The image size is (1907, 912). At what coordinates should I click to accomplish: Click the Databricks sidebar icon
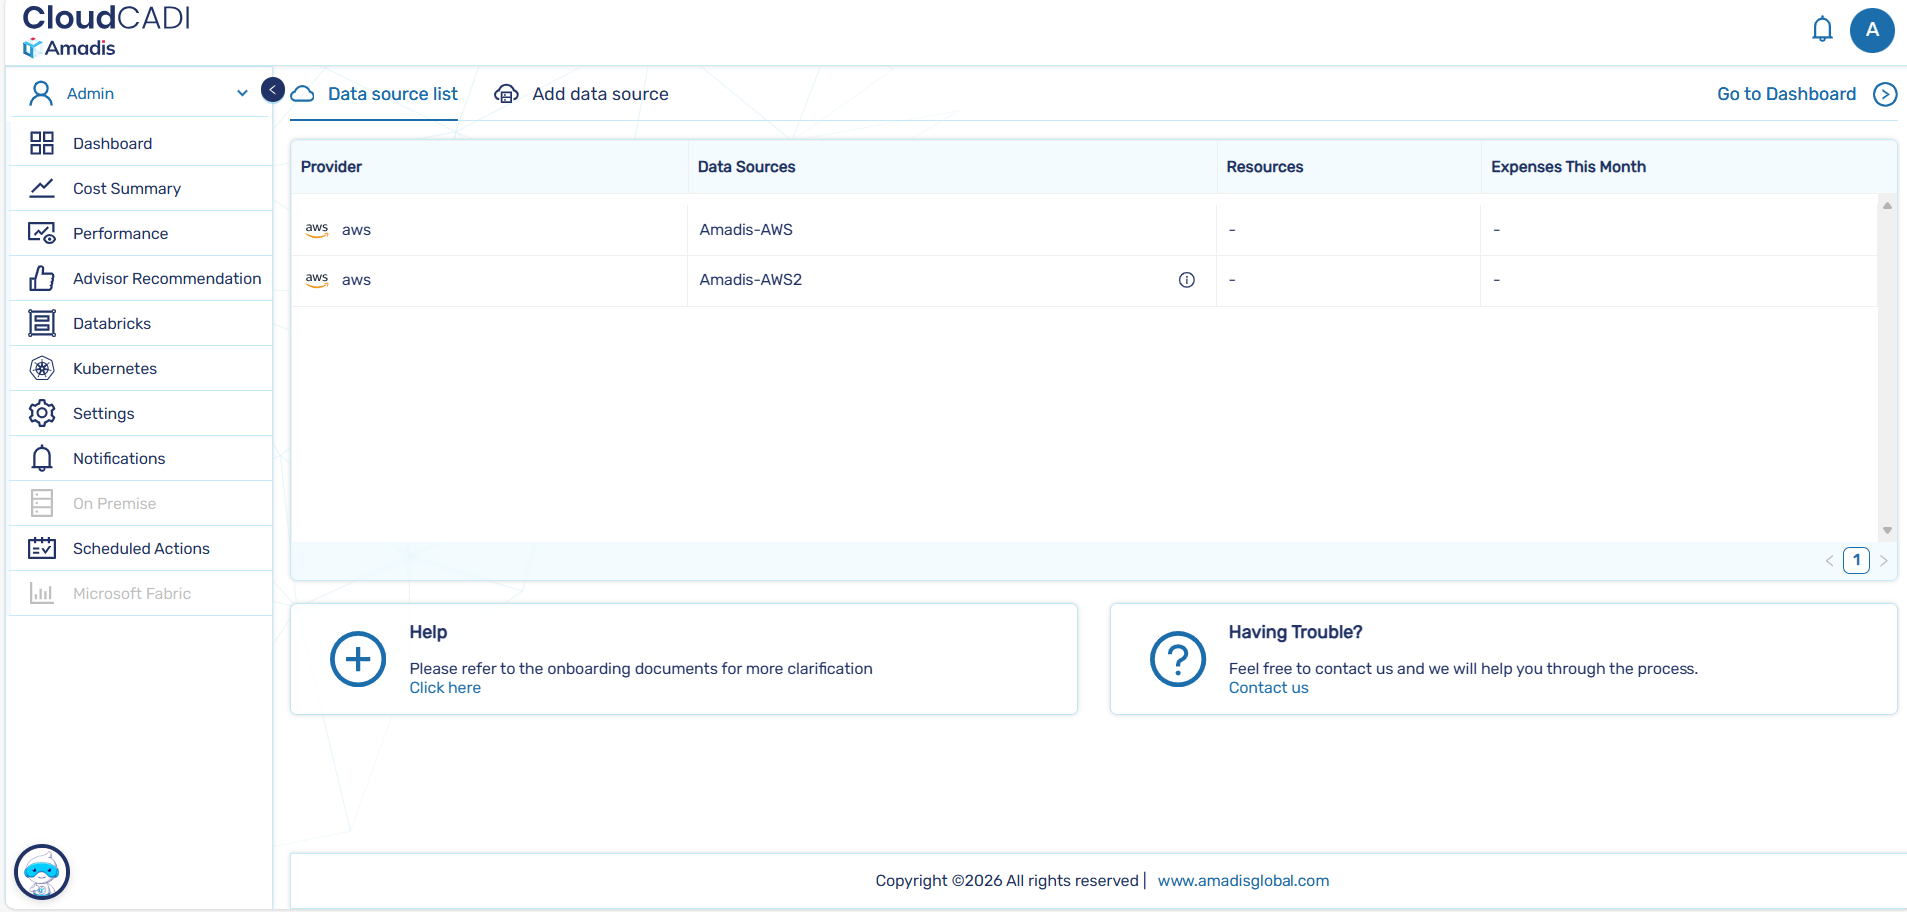tap(42, 323)
